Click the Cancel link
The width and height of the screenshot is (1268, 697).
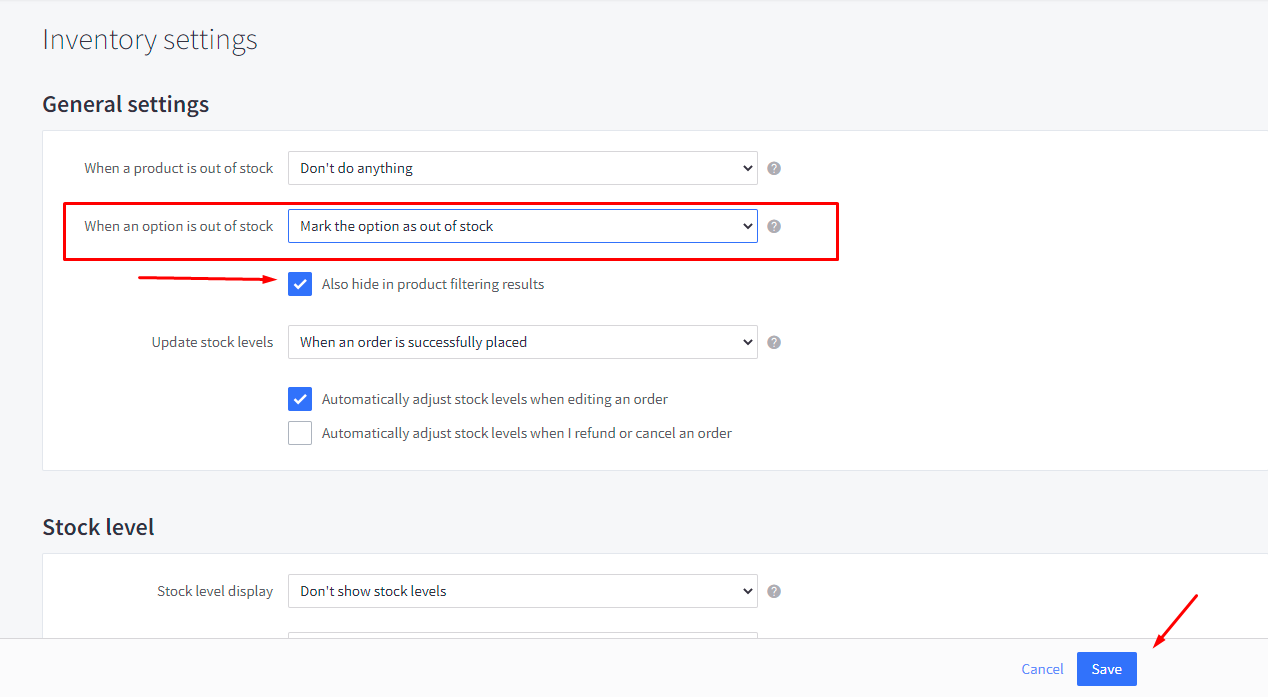coord(1042,669)
